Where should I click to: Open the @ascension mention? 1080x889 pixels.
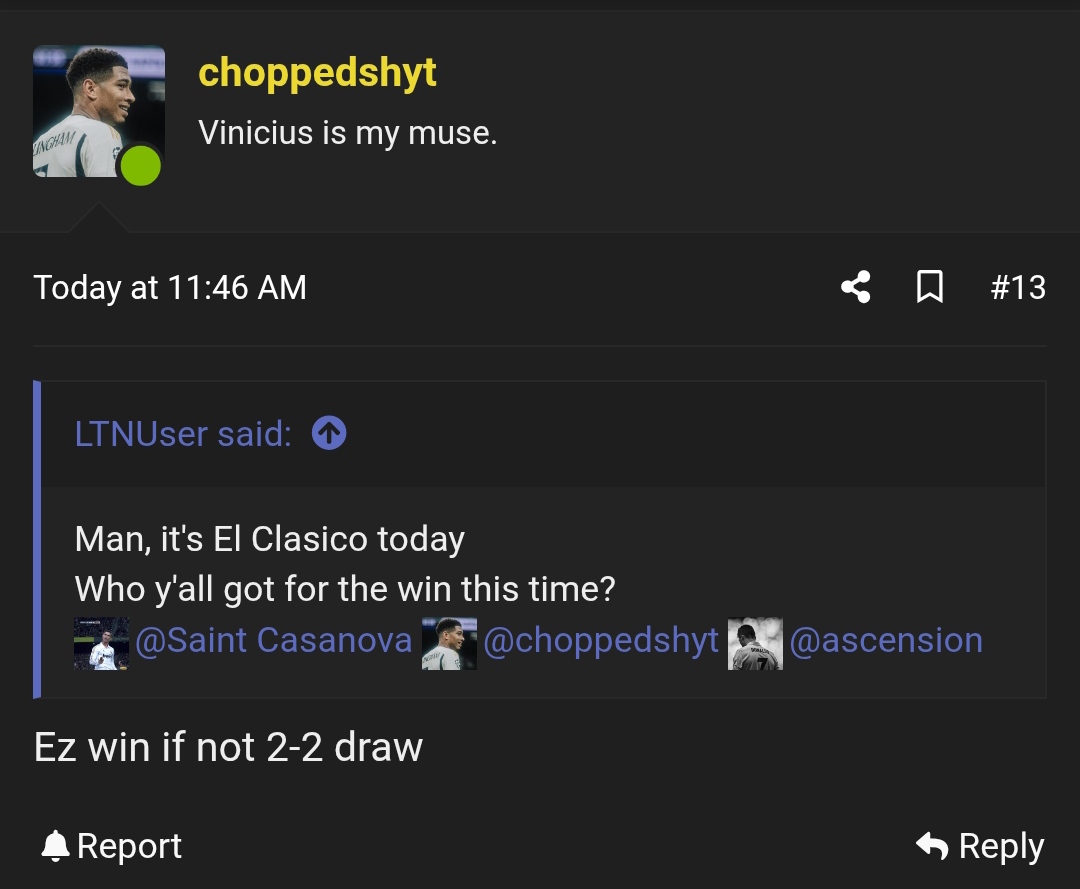point(886,641)
